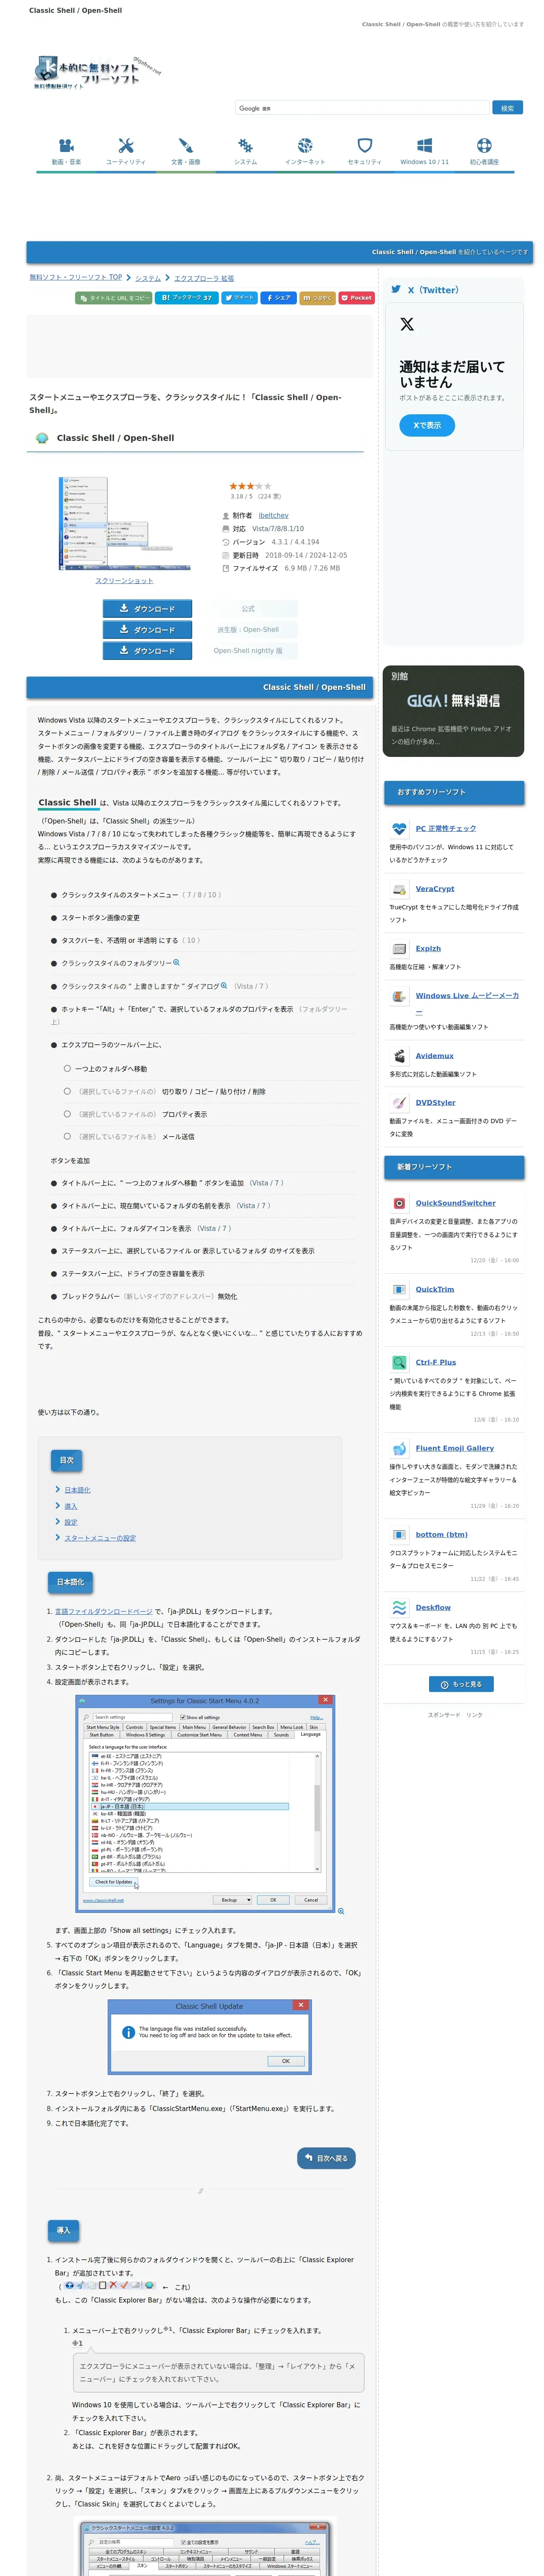The height and width of the screenshot is (2576, 544).
Task: Click the タイトルと URL をコピー button
Action: [114, 297]
